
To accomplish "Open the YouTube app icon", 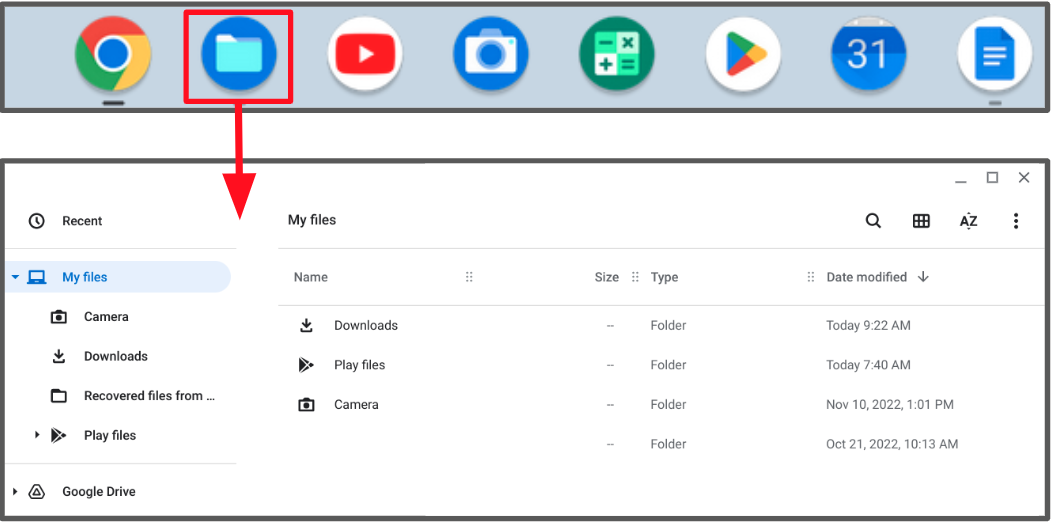I will click(x=364, y=54).
